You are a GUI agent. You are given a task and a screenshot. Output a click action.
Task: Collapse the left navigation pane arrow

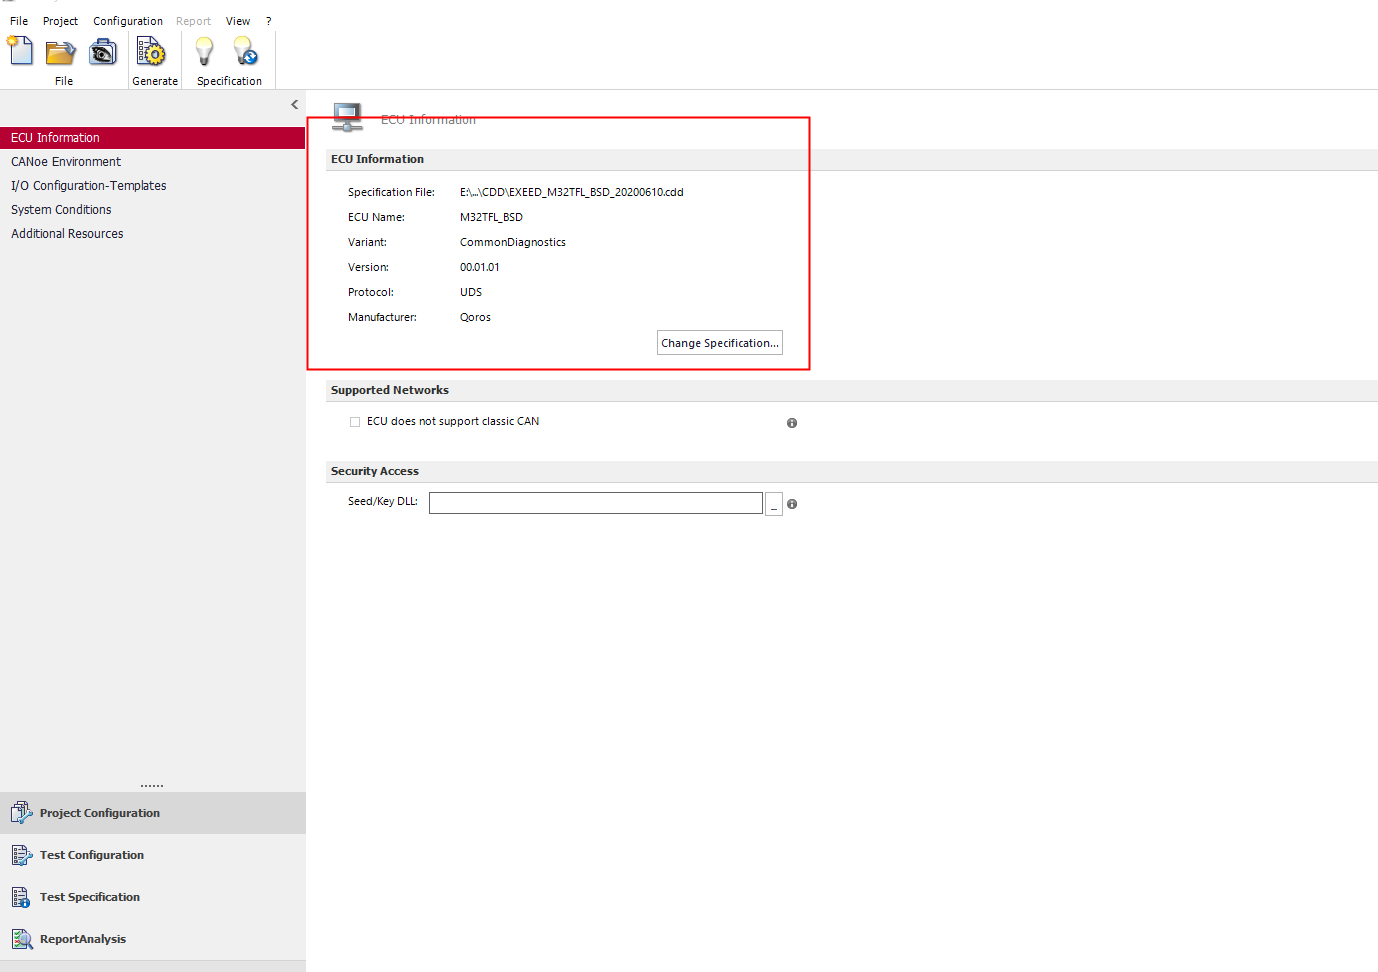pyautogui.click(x=294, y=104)
